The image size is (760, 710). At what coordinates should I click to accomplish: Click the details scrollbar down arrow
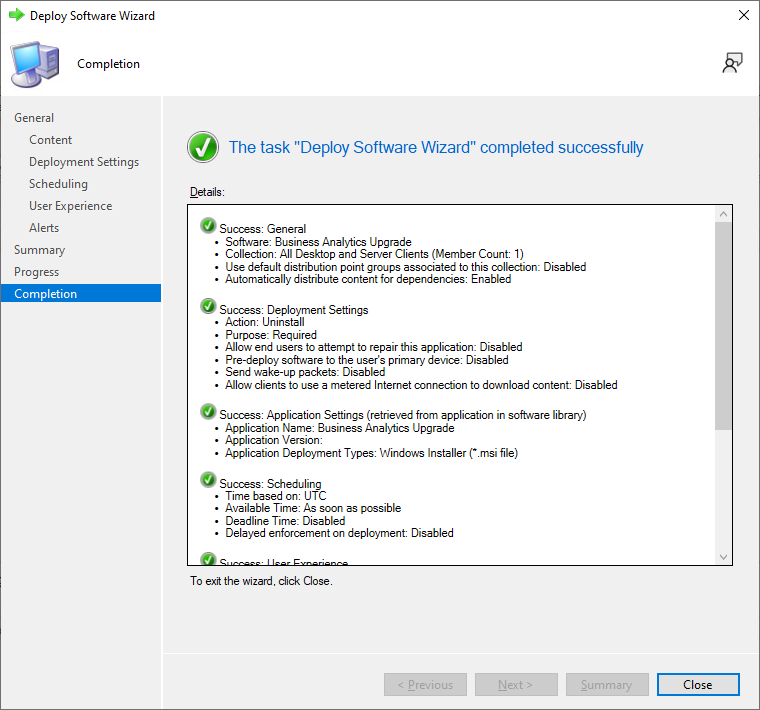click(x=723, y=557)
